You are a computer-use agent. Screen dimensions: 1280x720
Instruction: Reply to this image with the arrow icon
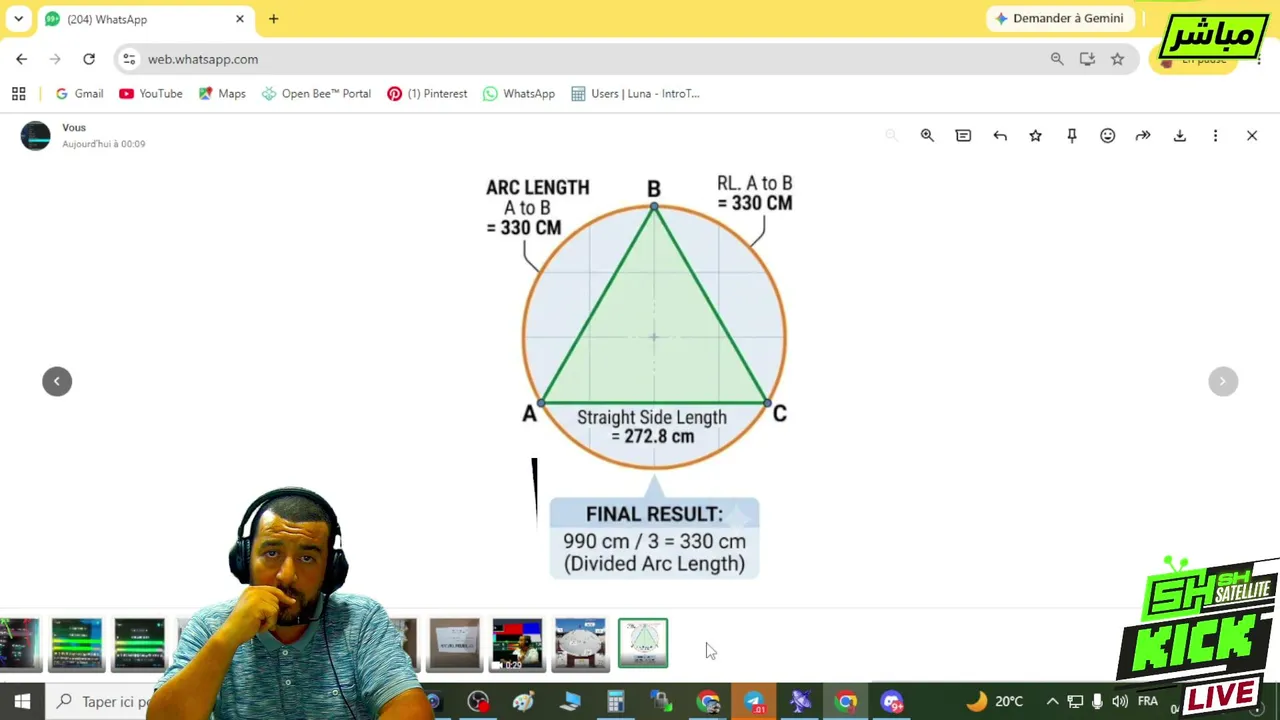point(1000,136)
